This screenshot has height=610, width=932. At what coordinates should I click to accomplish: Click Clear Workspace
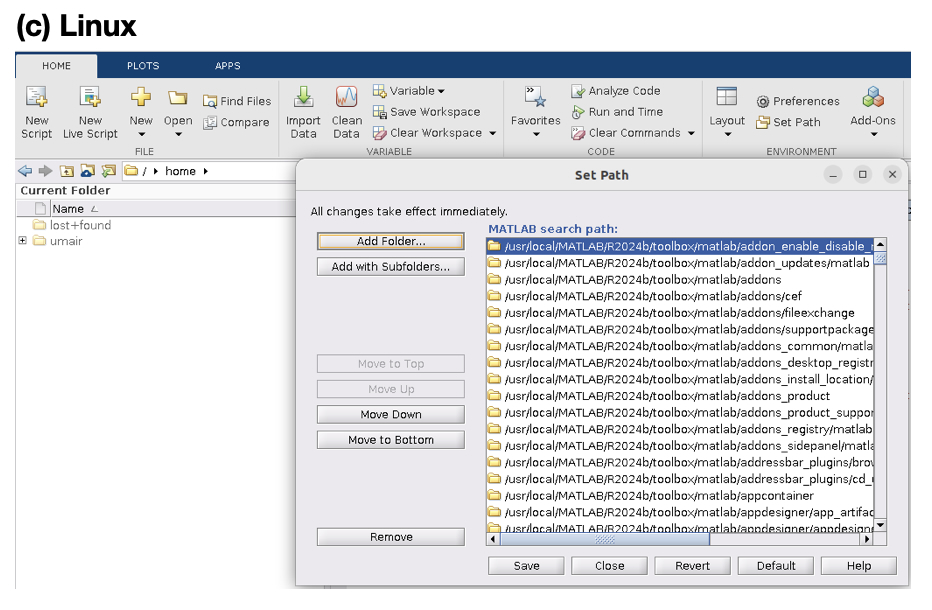click(427, 133)
